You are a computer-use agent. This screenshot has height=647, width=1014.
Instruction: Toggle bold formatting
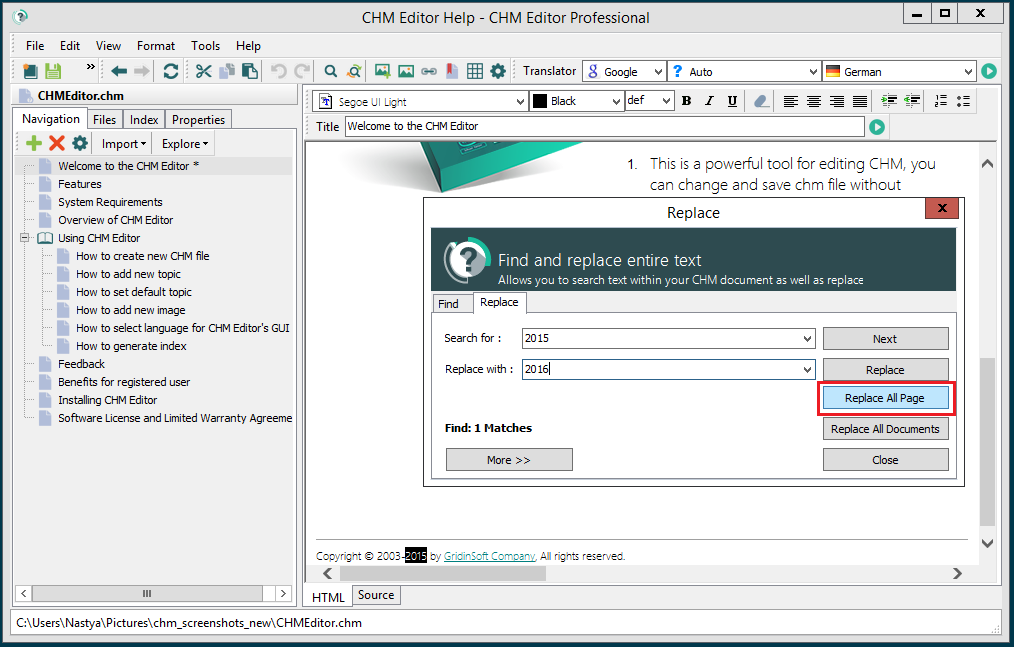pyautogui.click(x=687, y=101)
